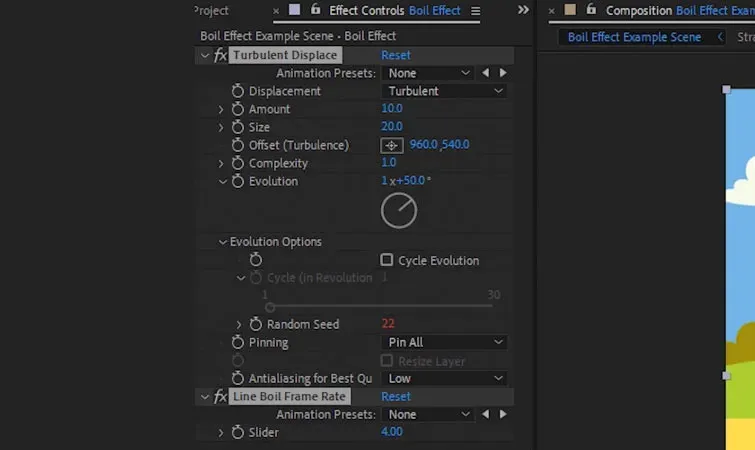The height and width of the screenshot is (450, 755).
Task: Toggle Cycle Evolution stopwatch icon
Action: (x=256, y=260)
